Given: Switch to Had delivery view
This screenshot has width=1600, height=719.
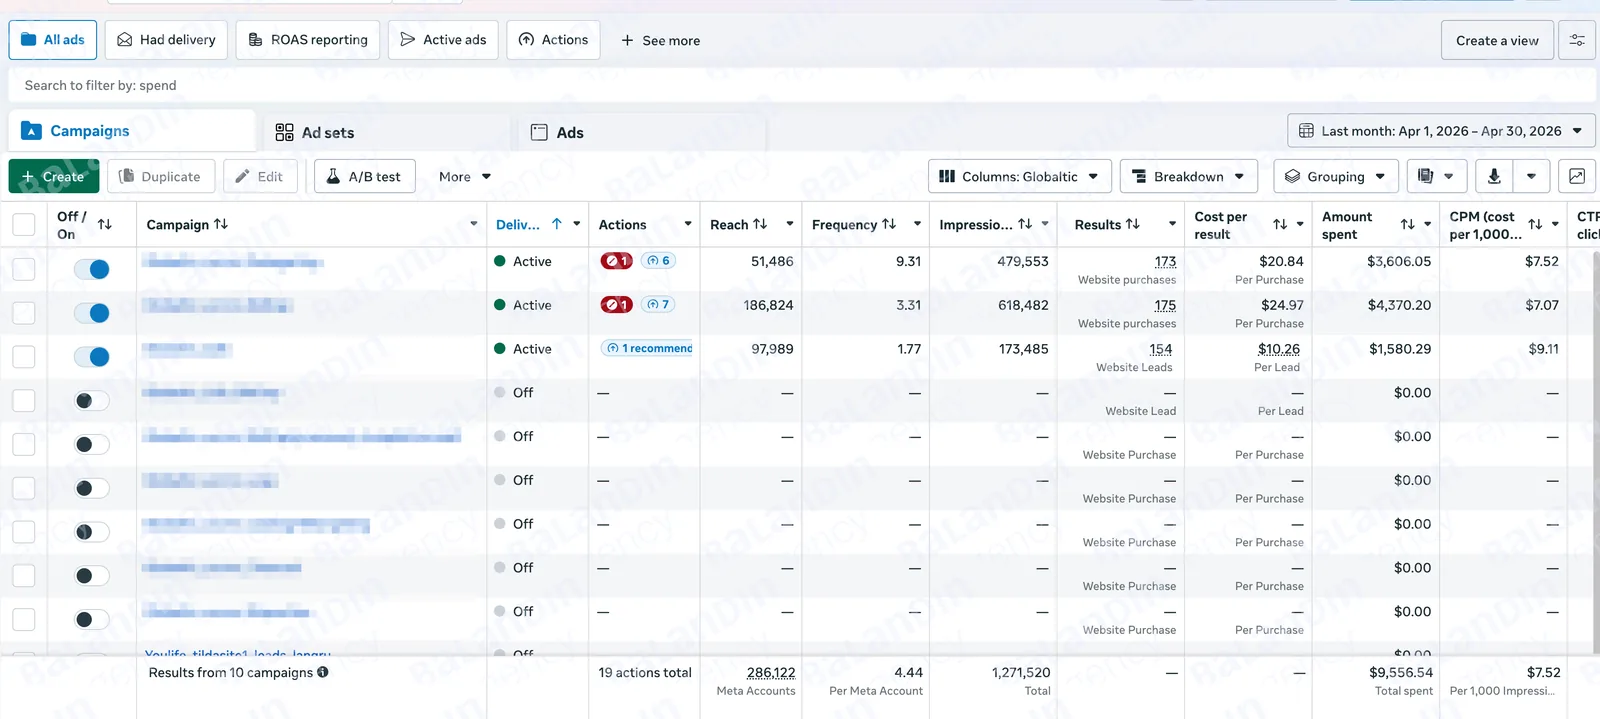Looking at the screenshot, I should point(166,40).
